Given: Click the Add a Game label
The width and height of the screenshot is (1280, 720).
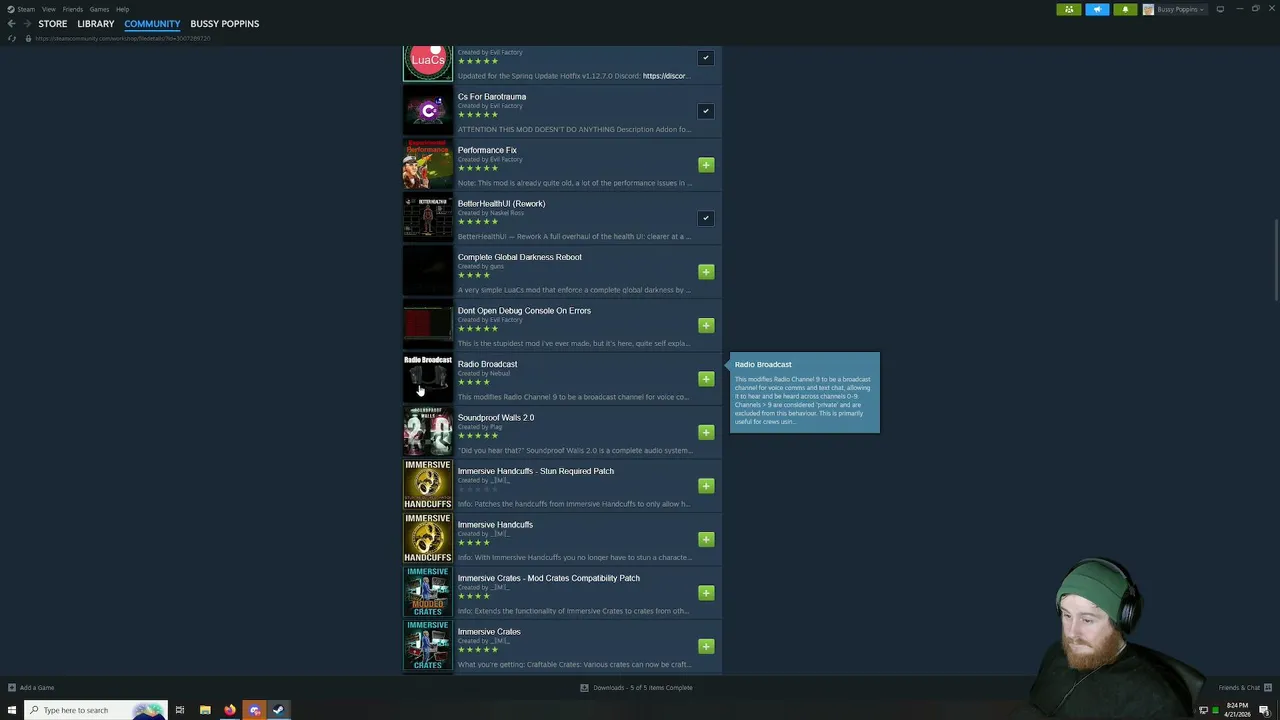Looking at the screenshot, I should [37, 687].
